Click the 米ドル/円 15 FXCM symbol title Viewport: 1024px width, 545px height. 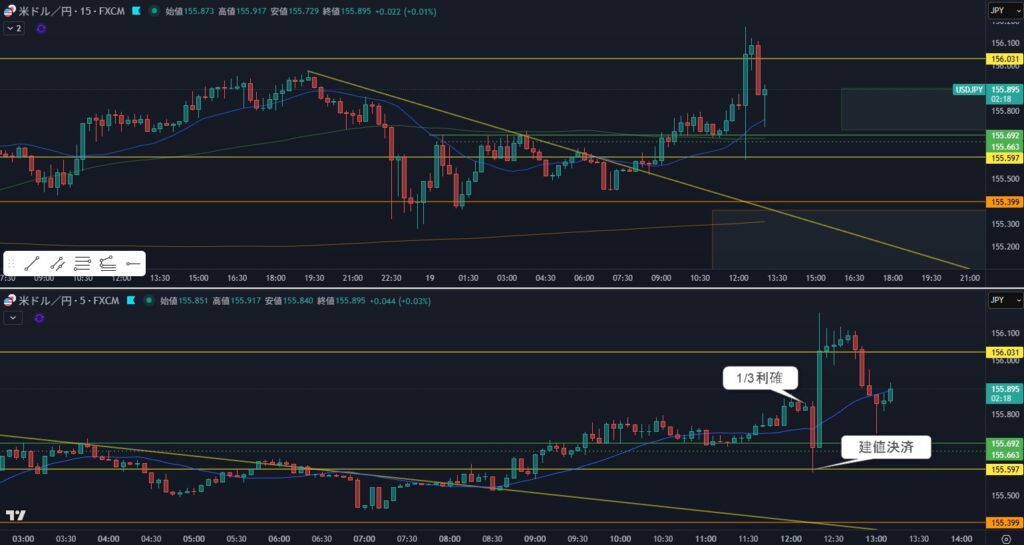(72, 11)
